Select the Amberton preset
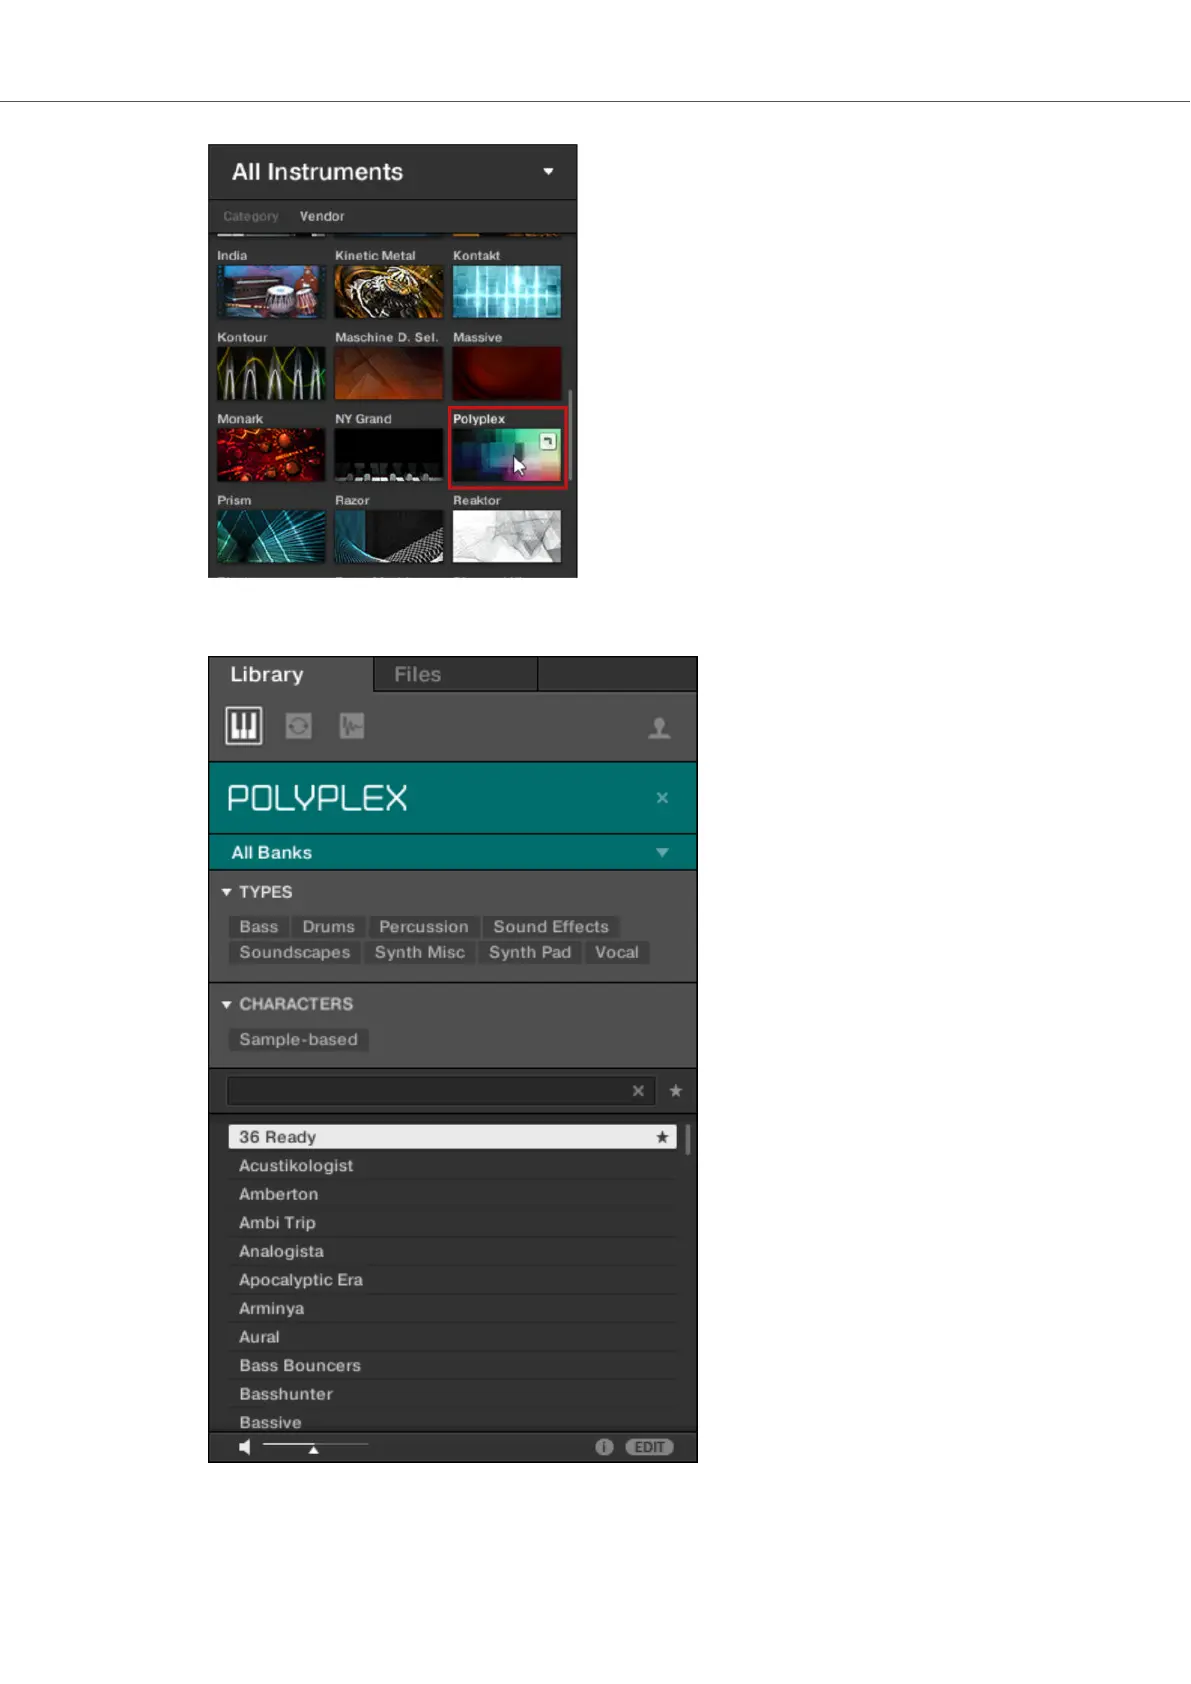Viewport: 1191px width, 1684px height. pos(452,1194)
